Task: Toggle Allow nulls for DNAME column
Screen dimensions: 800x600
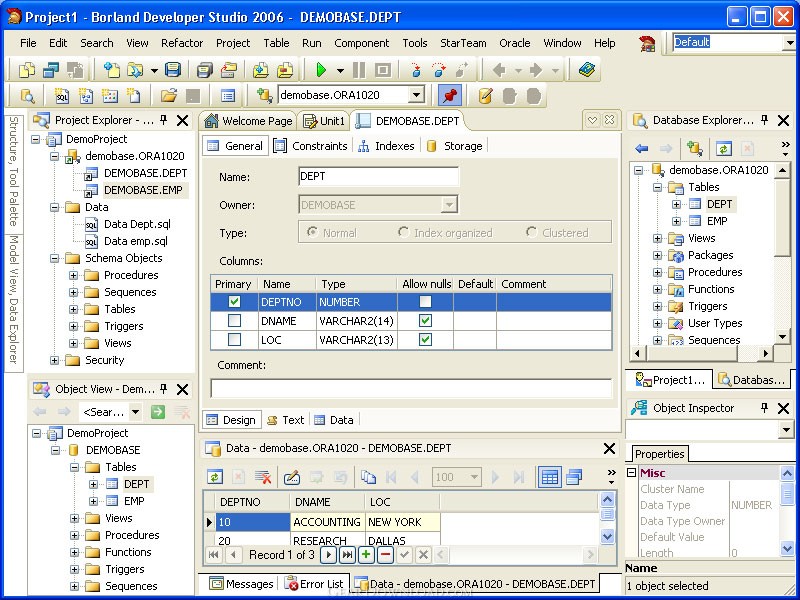Action: [425, 320]
